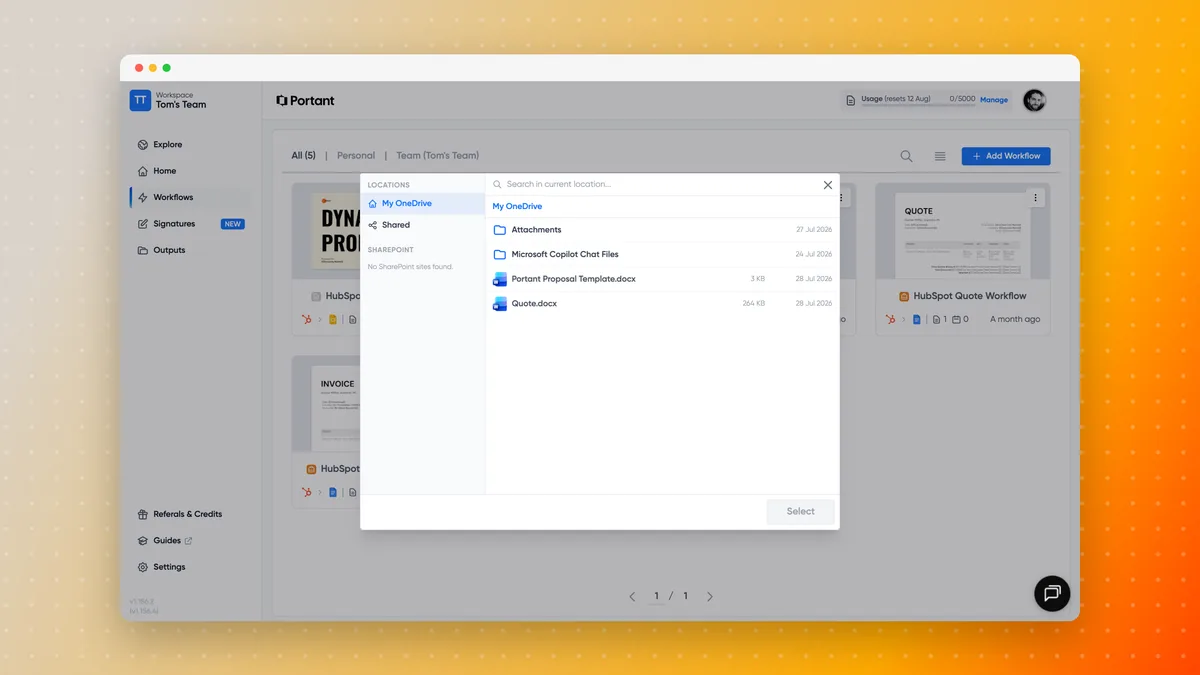Screen dimensions: 1200x675
Task: Open HubSpot Quote Workflow options menu
Action: 1036,198
